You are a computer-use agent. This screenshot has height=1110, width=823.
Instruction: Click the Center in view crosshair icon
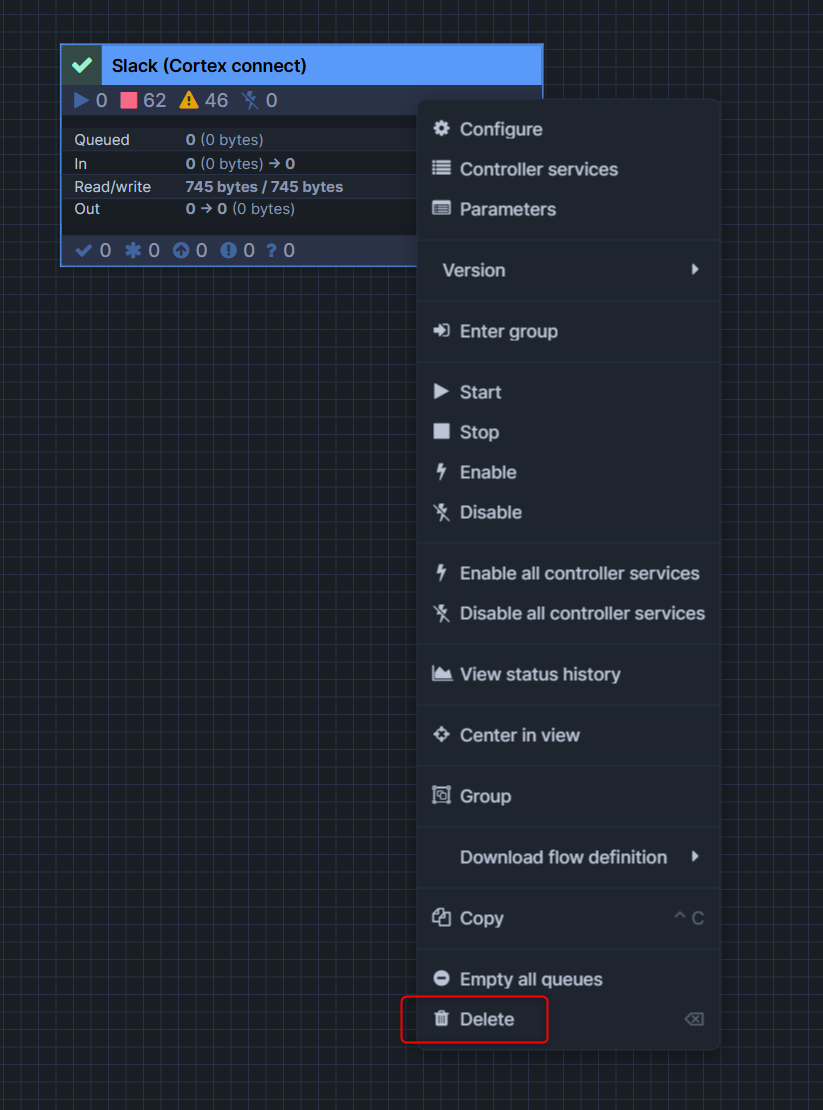[441, 735]
